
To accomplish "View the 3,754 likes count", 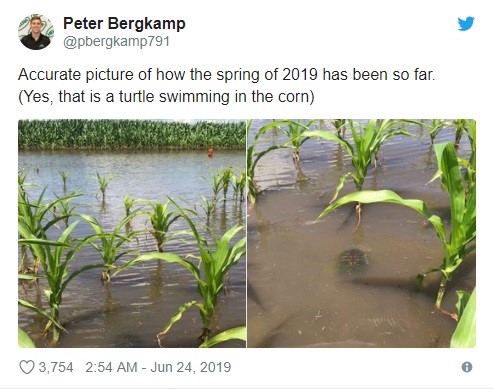I will click(56, 367).
